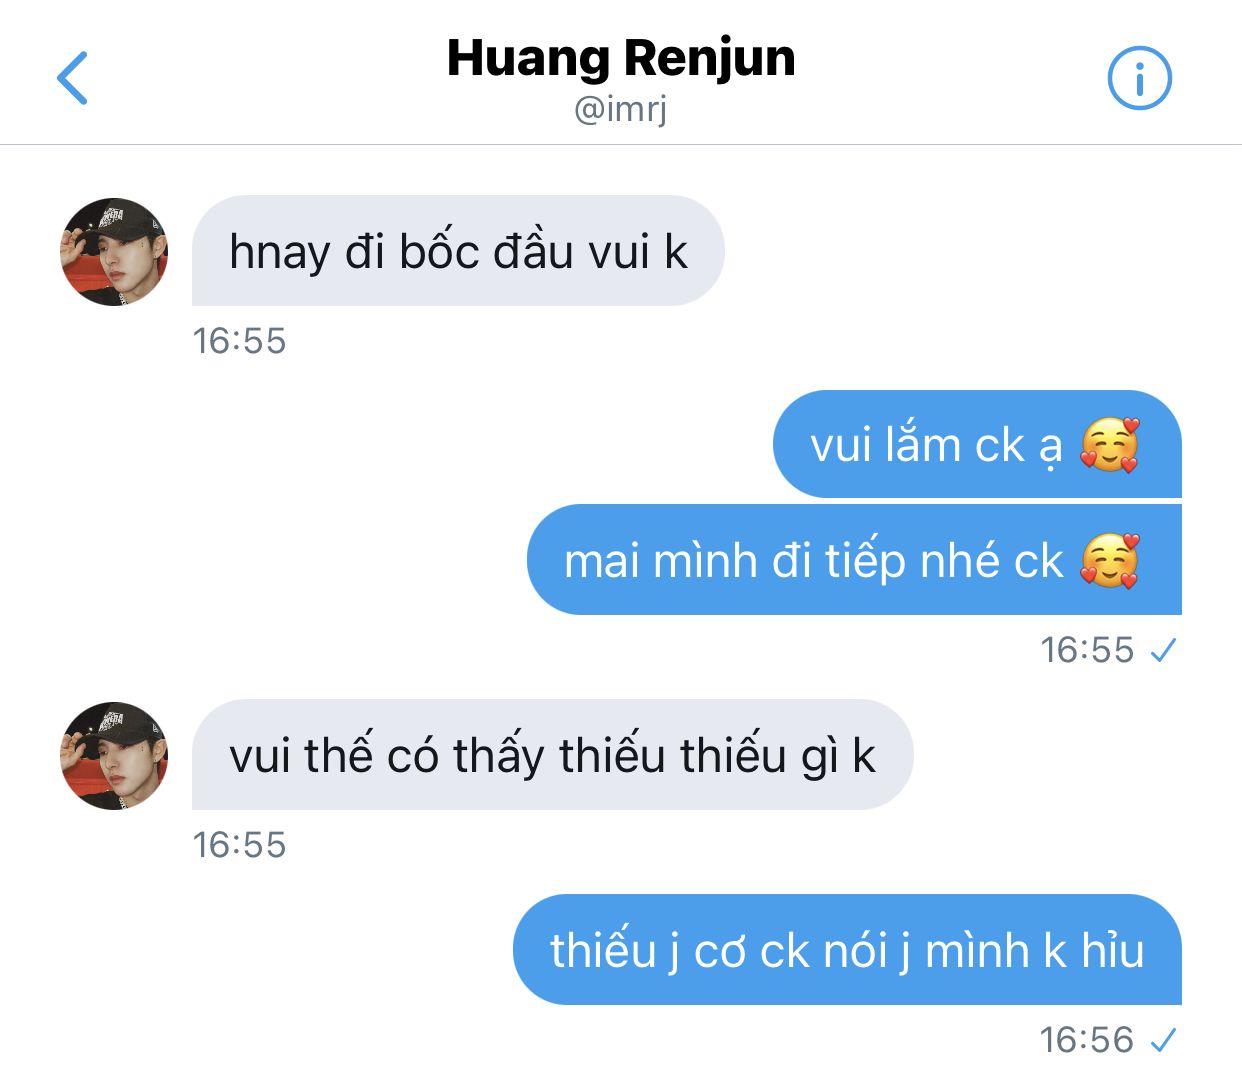Image resolution: width=1242 pixels, height=1078 pixels.
Task: Select 'hnay đi bốc đầu vui k' bubble
Action: 458,251
